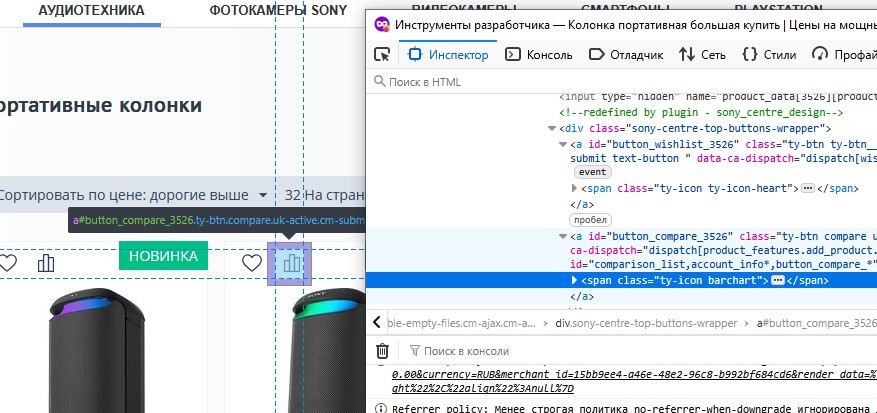The image size is (877, 413).
Task: Expand the ty-icon-heart span node
Action: (575, 188)
